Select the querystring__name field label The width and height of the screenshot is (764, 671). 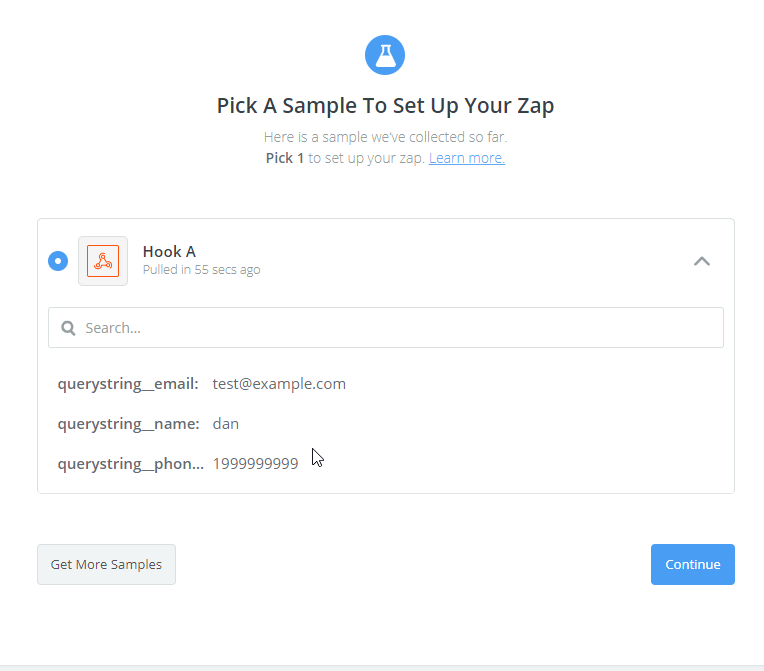coord(128,424)
